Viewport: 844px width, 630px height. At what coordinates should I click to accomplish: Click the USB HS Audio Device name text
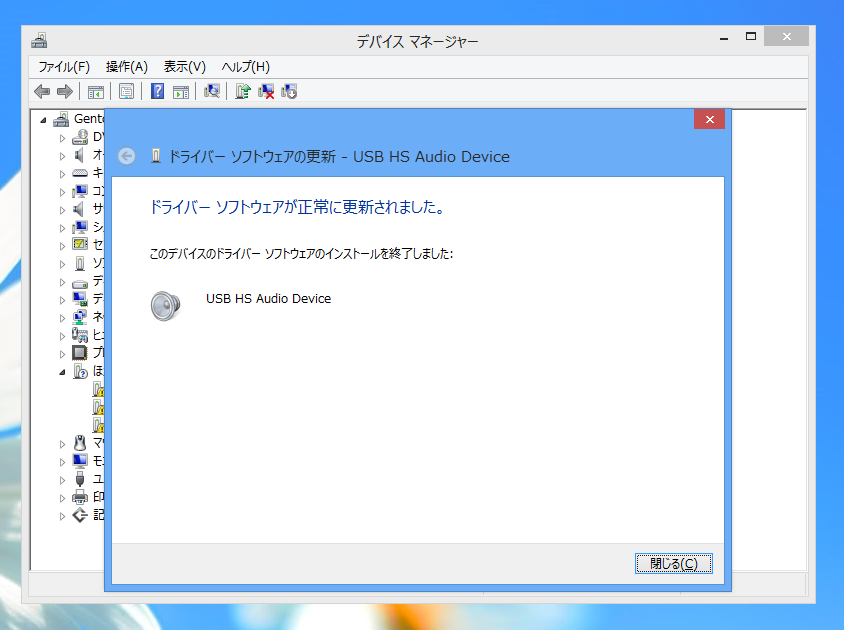pyautogui.click(x=268, y=299)
